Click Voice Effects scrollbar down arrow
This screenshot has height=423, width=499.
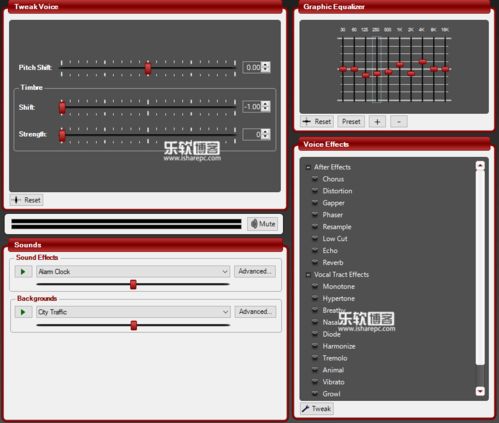click(480, 391)
